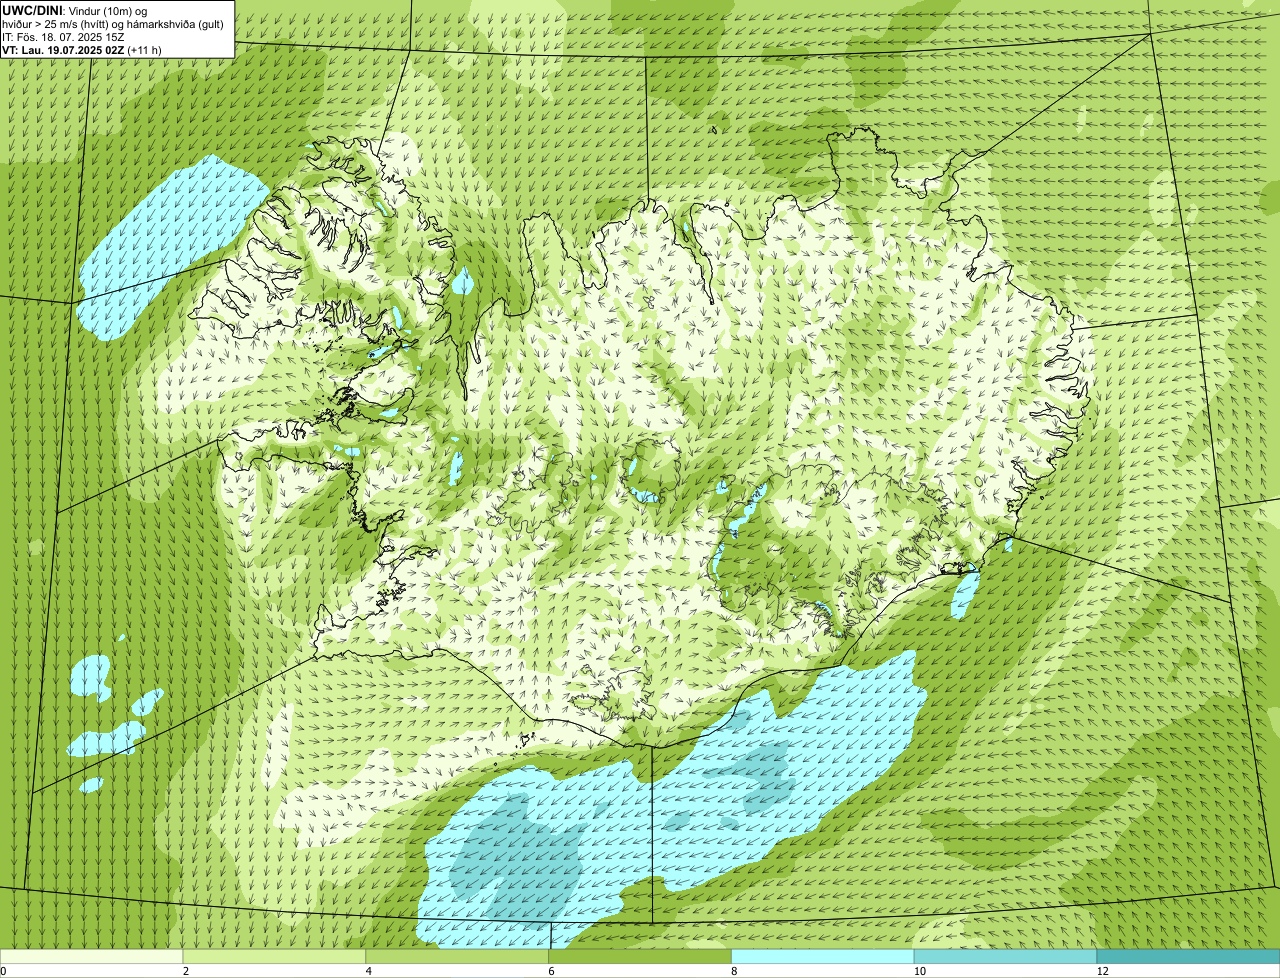Click the text 'hviður > 25 m/s (hvítt) og hámarkshviða (gult)'
Screen dimensions: 1280x978
113,23
